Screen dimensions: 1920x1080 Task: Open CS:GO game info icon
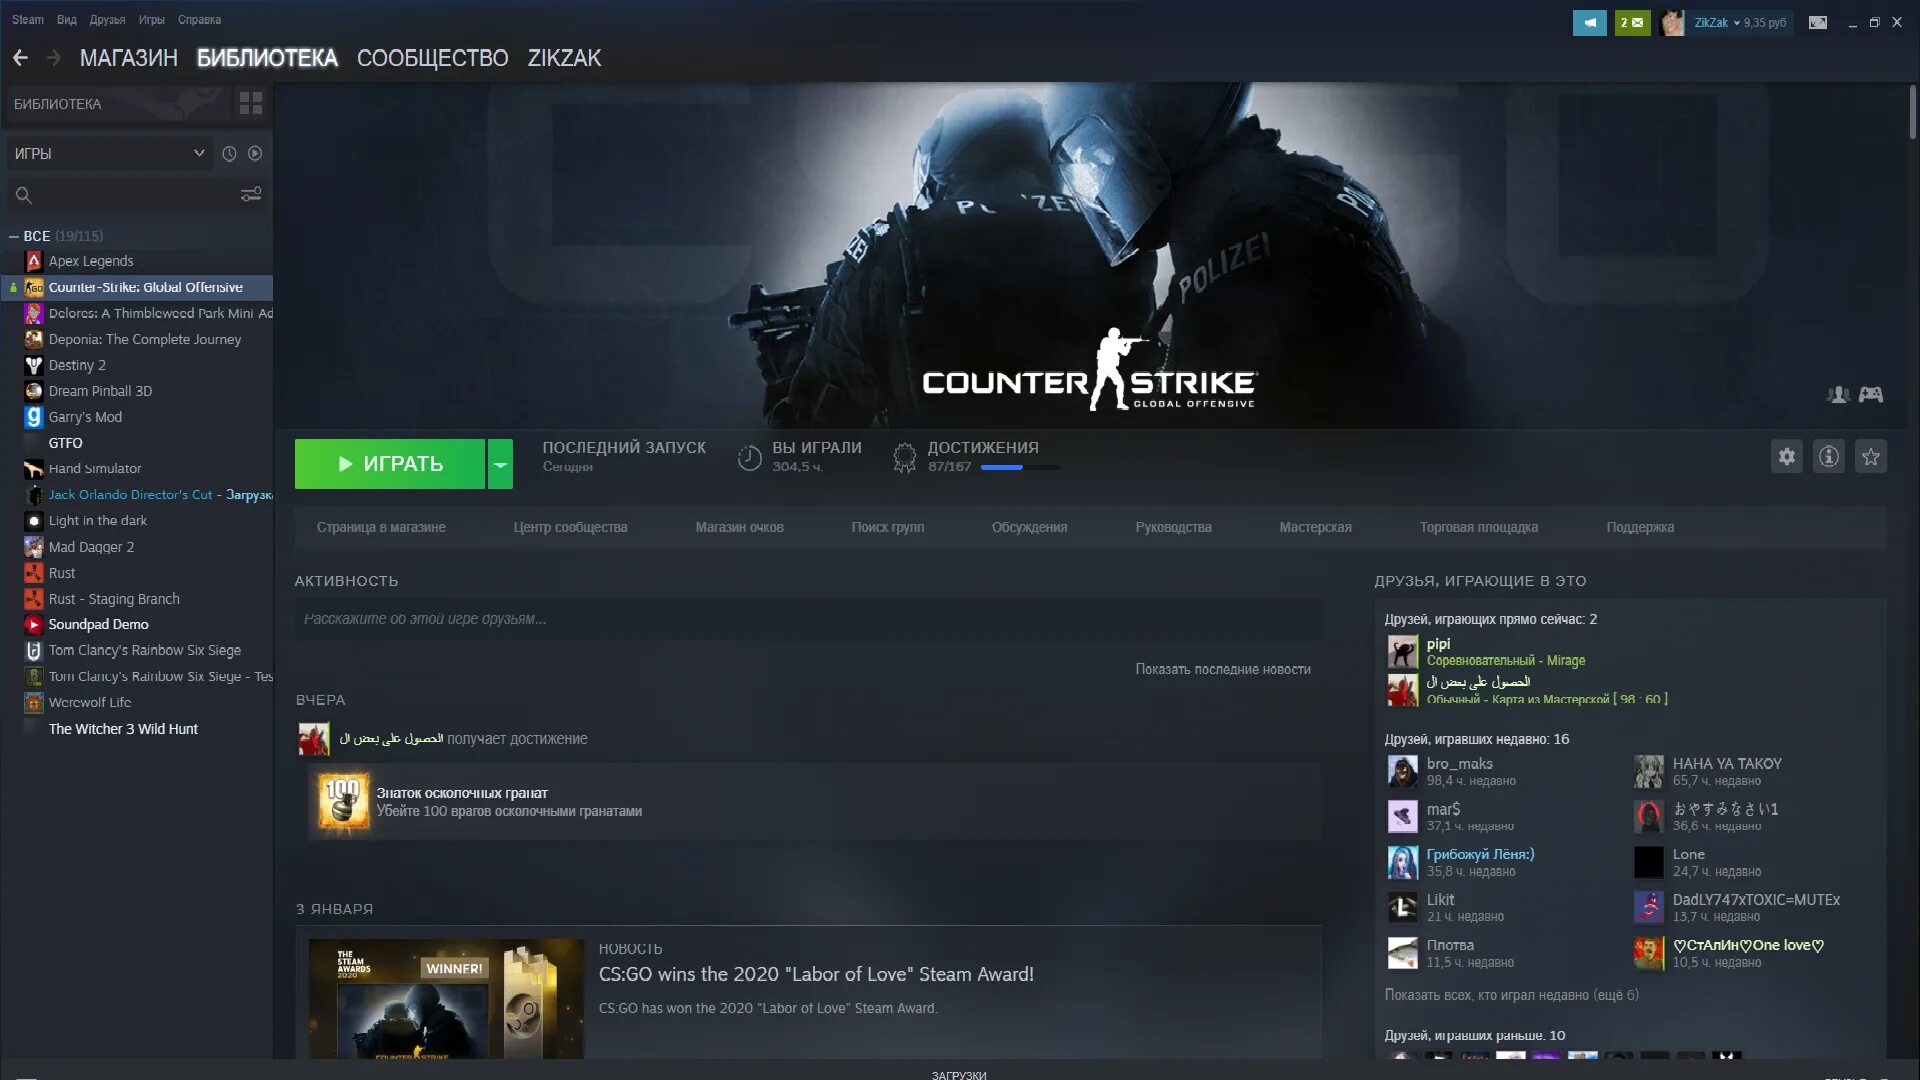(x=1829, y=457)
